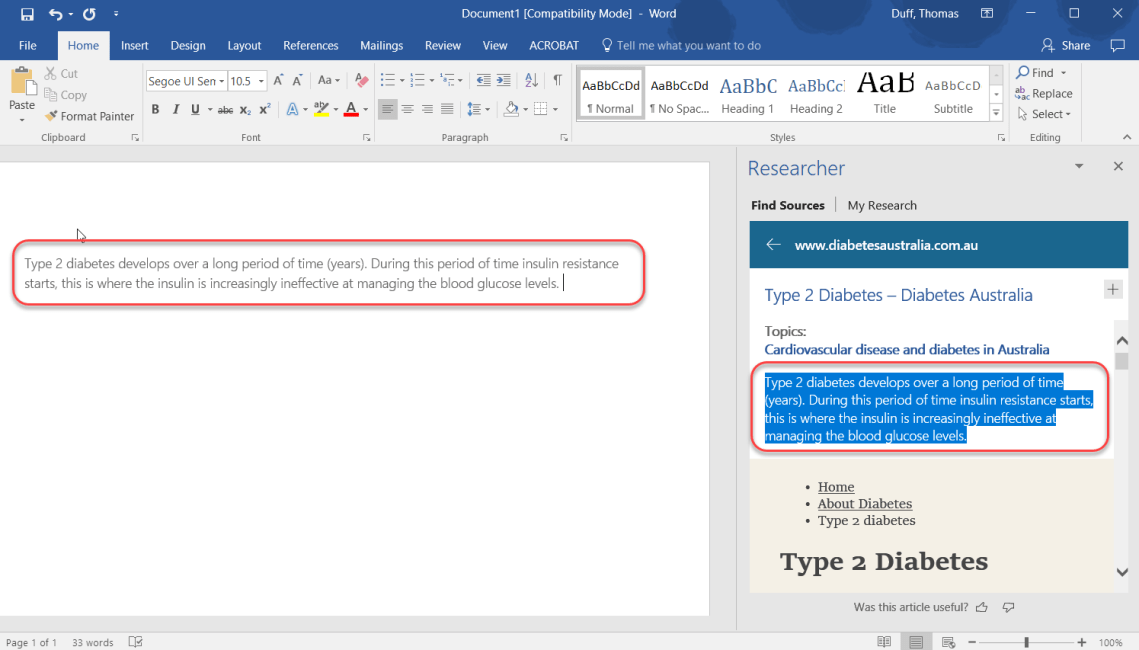Clear all formatting with the eraser icon
Image resolution: width=1139 pixels, height=650 pixels.
pyautogui.click(x=360, y=80)
